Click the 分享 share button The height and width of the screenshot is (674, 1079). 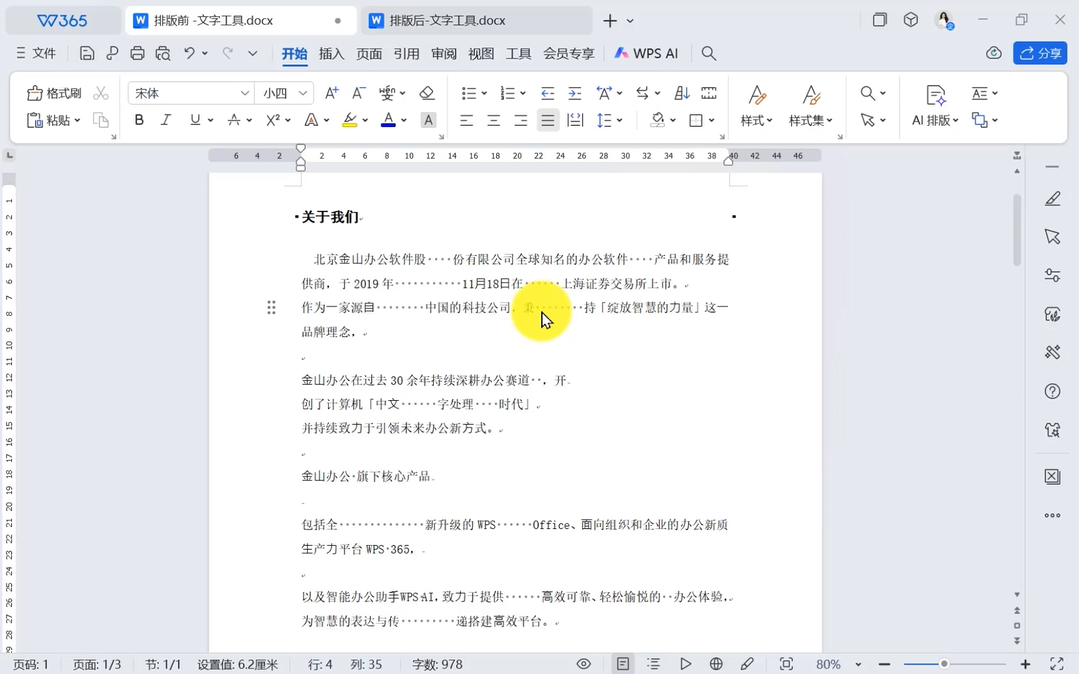click(x=1040, y=53)
